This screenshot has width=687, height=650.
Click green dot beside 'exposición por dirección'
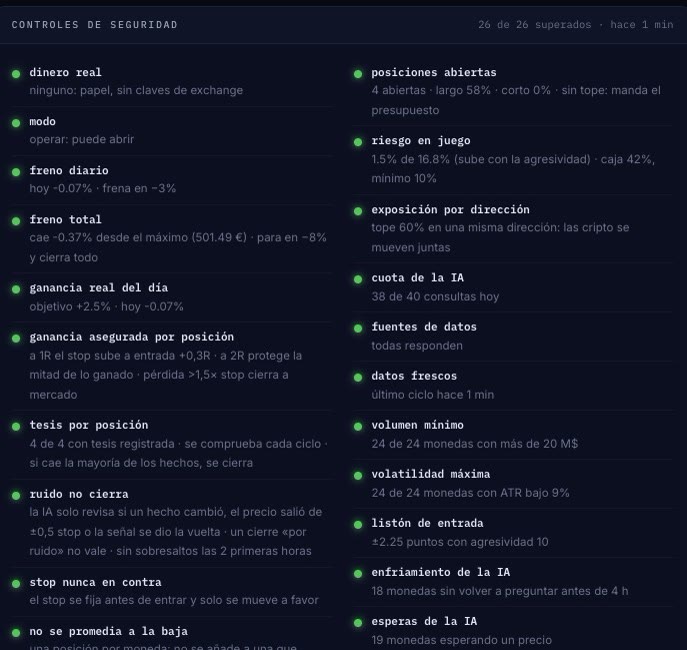(x=358, y=211)
